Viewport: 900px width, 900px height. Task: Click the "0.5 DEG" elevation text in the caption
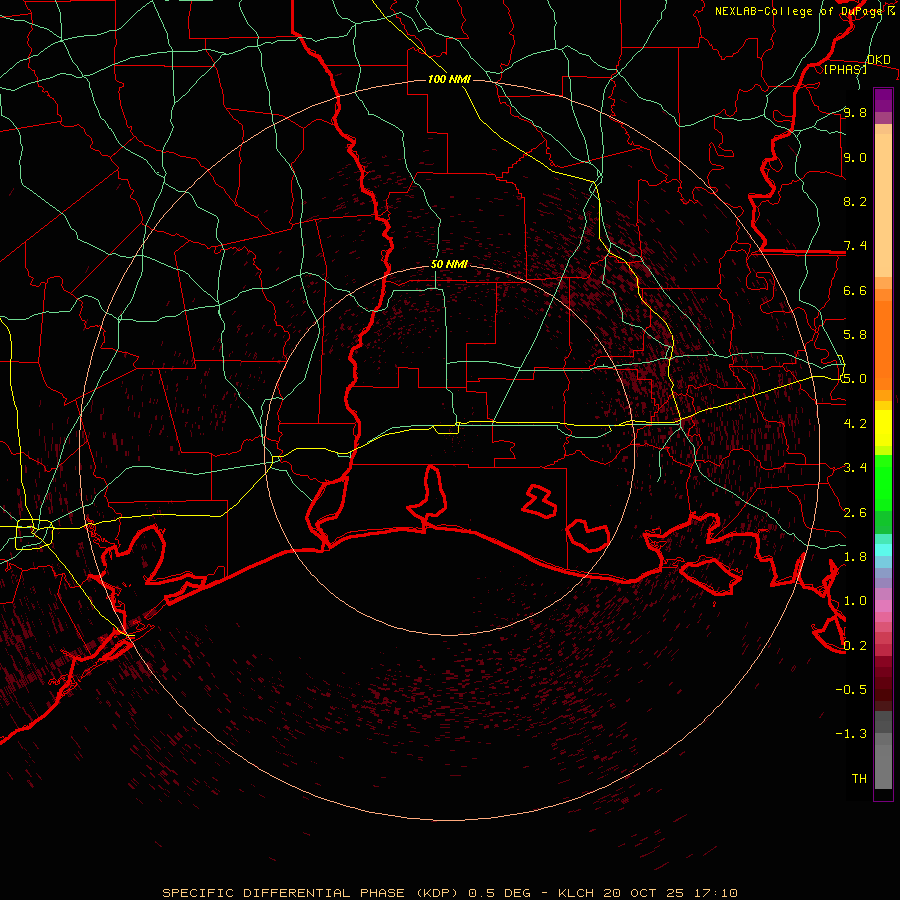tap(497, 893)
